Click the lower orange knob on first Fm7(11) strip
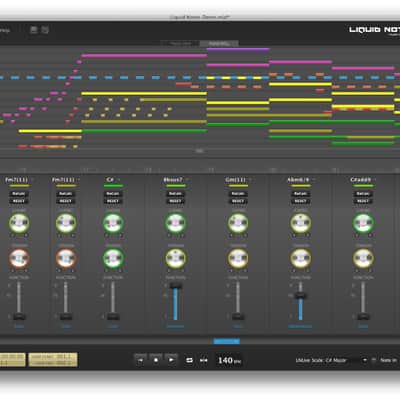Image resolution: width=400 pixels, height=400 pixels. click(19, 259)
